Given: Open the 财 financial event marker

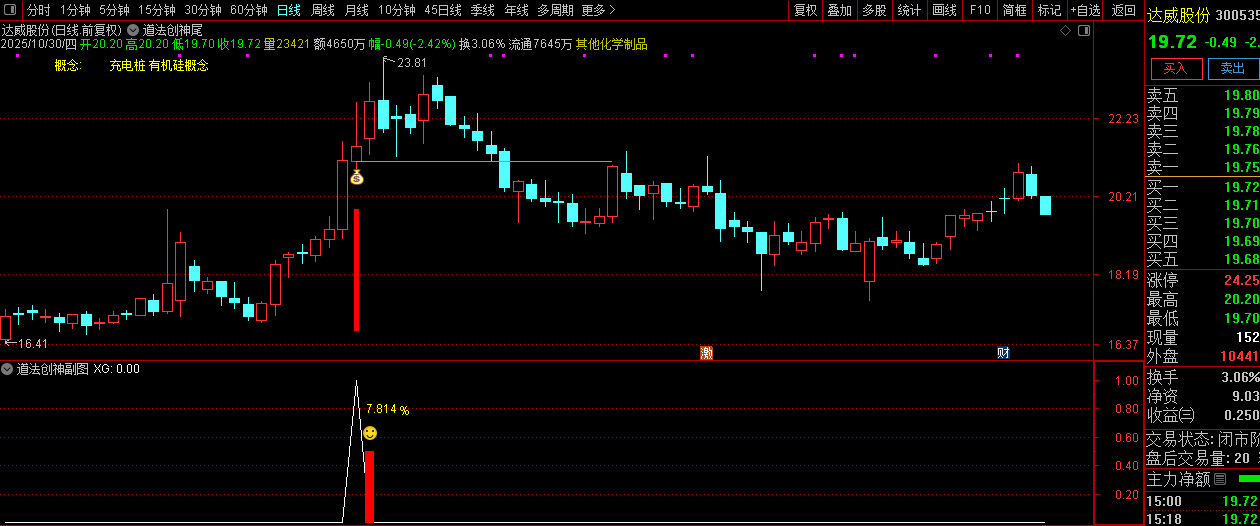Looking at the screenshot, I should (x=1003, y=352).
